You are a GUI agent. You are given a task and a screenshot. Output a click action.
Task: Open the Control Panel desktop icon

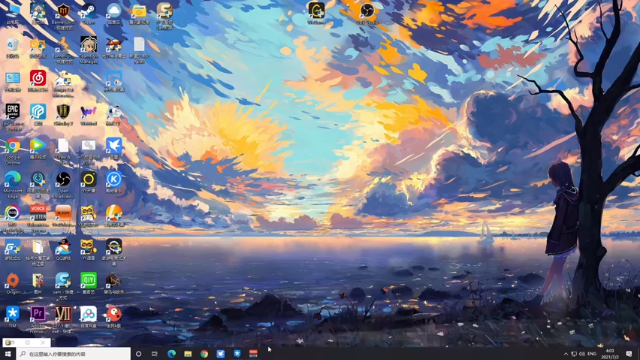coord(13,81)
